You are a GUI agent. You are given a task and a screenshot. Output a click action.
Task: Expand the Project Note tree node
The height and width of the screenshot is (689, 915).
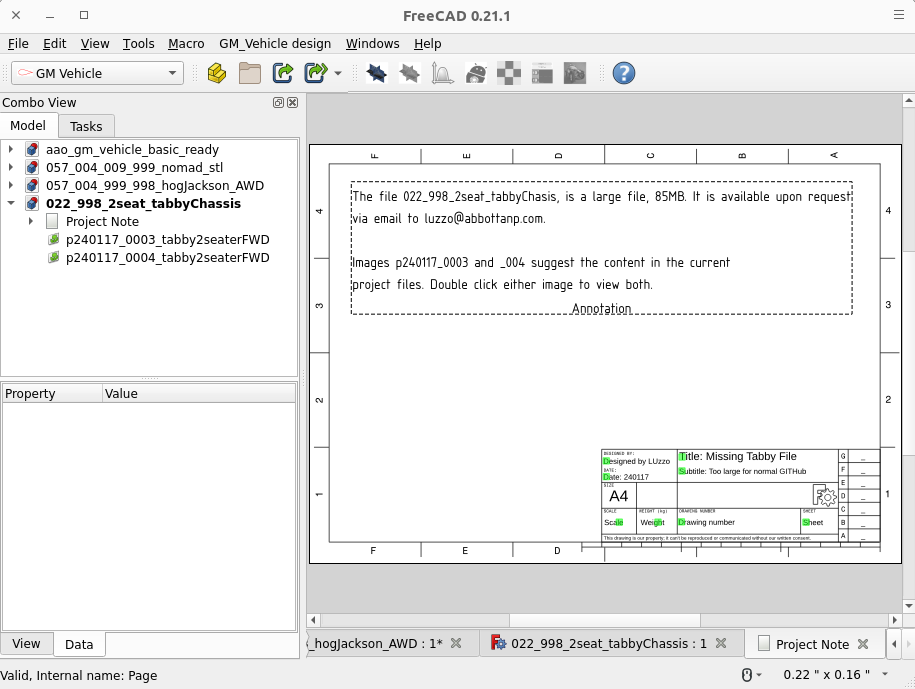pyautogui.click(x=31, y=221)
